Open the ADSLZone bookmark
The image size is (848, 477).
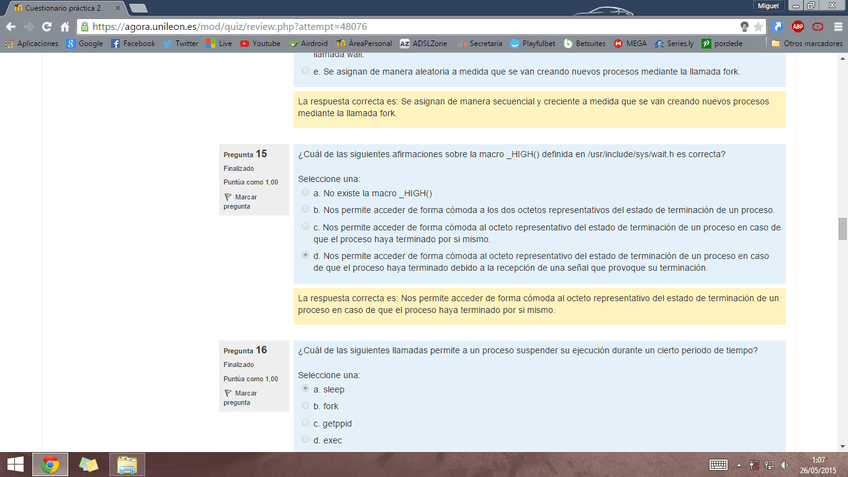[423, 43]
